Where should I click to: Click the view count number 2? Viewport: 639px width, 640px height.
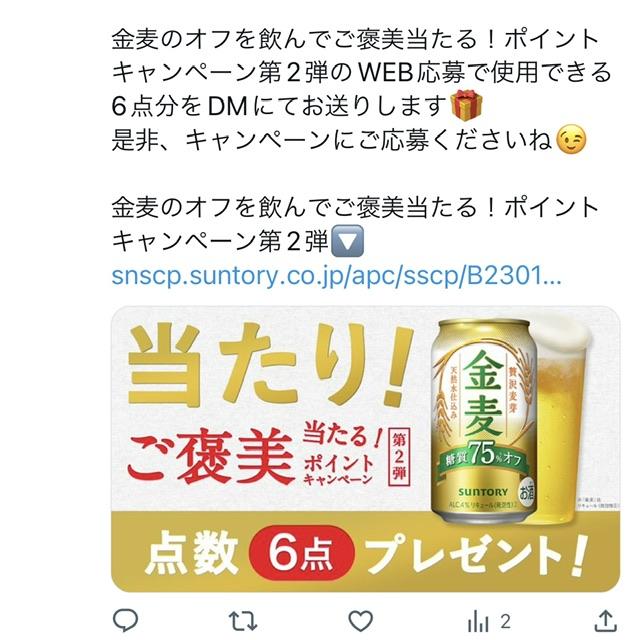click(x=505, y=622)
